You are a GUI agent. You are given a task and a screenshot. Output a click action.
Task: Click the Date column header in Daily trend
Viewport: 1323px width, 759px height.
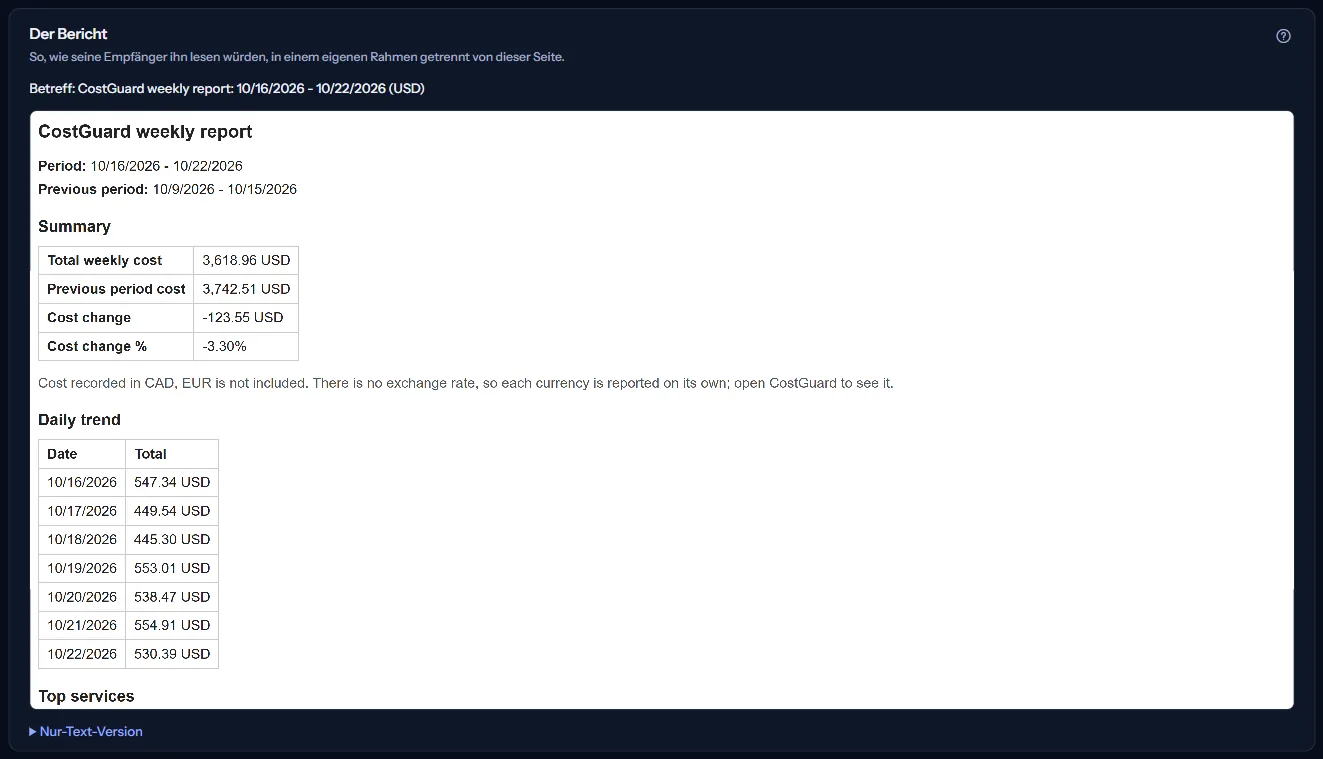point(82,454)
